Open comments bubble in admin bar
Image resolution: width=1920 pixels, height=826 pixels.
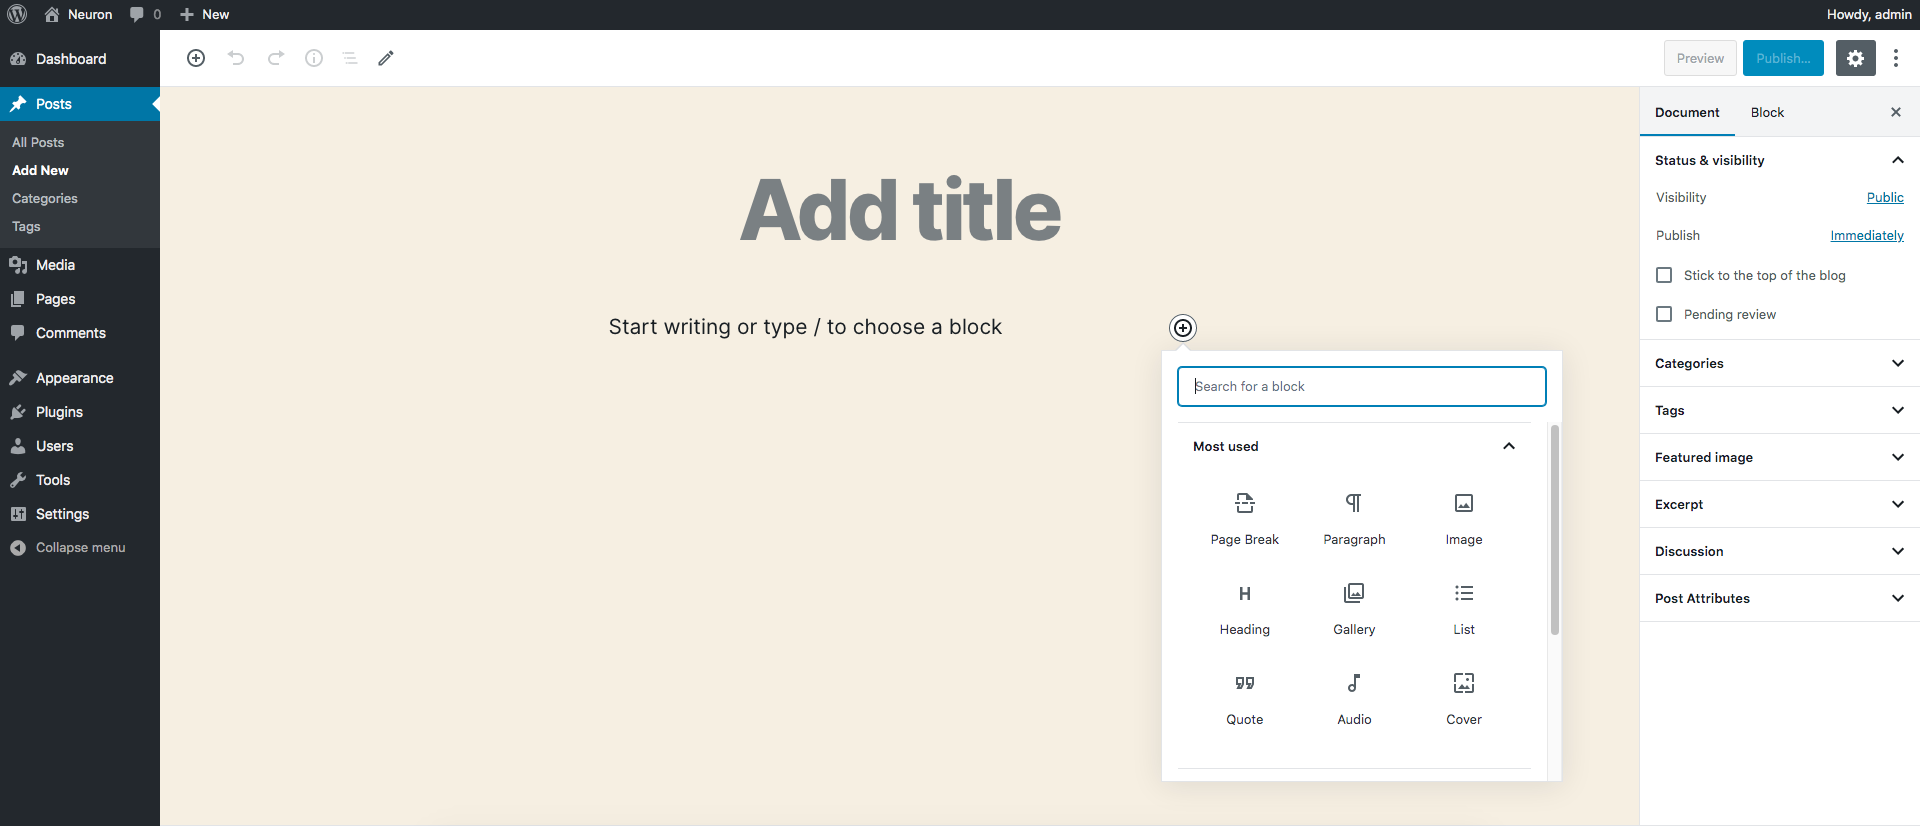click(145, 14)
